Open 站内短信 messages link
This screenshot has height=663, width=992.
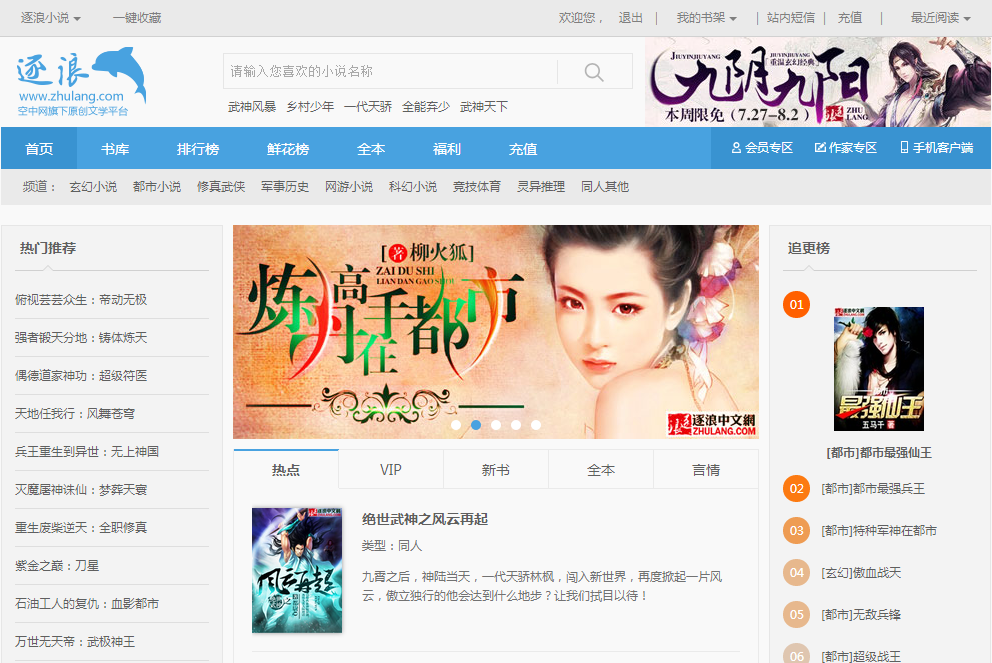pyautogui.click(x=791, y=18)
